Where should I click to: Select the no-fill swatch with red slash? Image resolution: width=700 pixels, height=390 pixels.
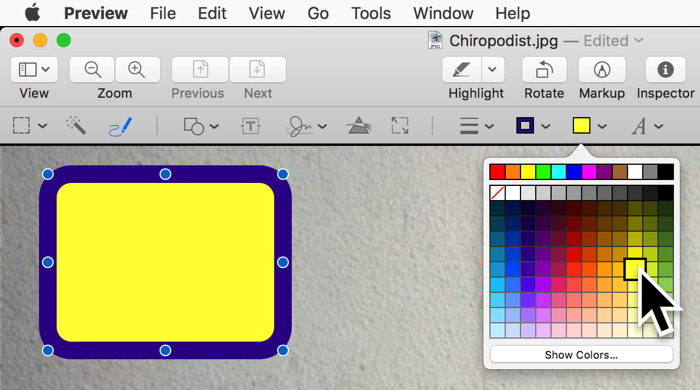click(497, 193)
